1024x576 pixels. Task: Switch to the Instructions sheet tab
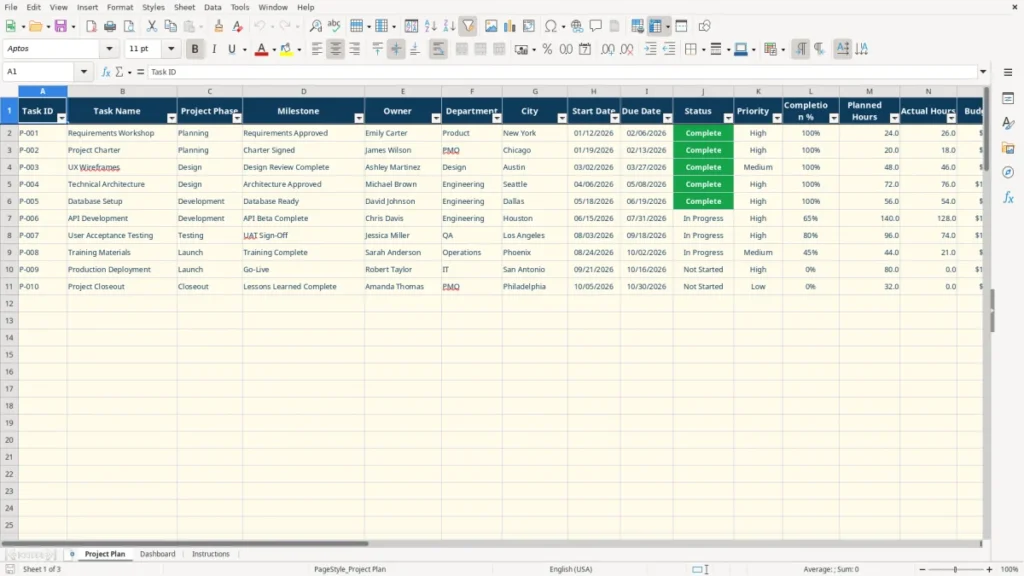click(x=211, y=554)
